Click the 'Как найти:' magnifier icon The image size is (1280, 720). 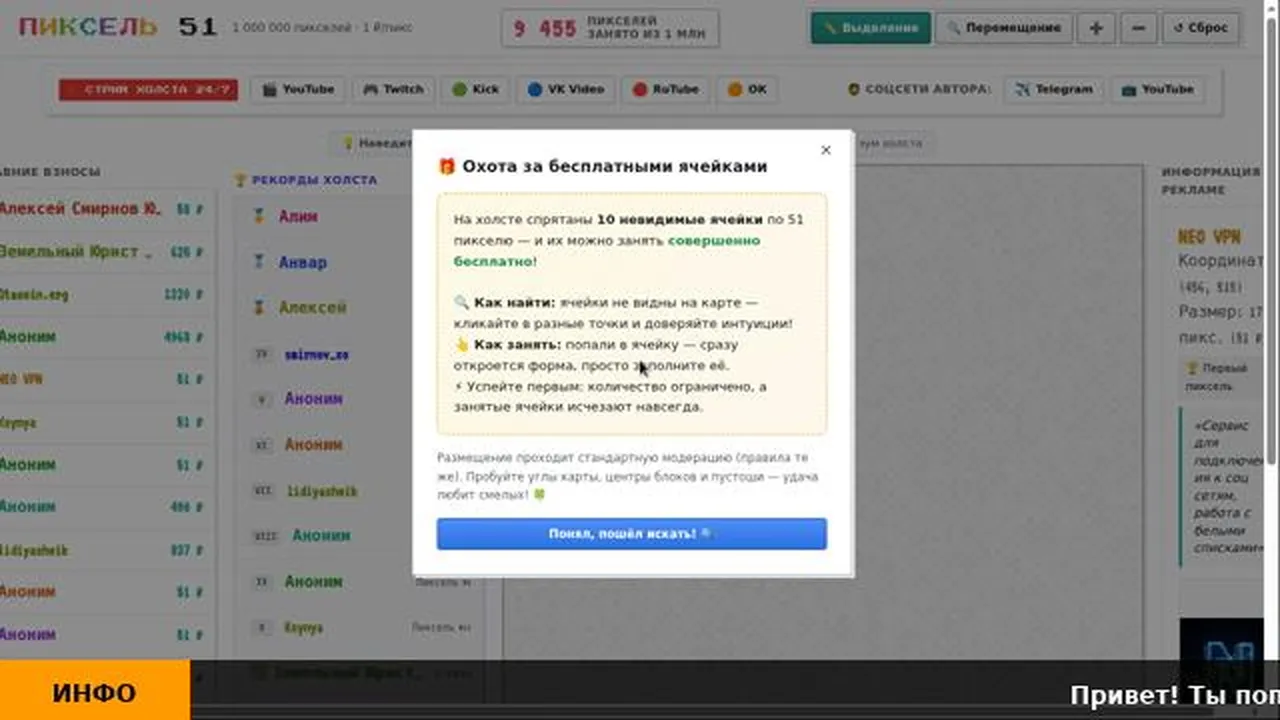click(461, 302)
